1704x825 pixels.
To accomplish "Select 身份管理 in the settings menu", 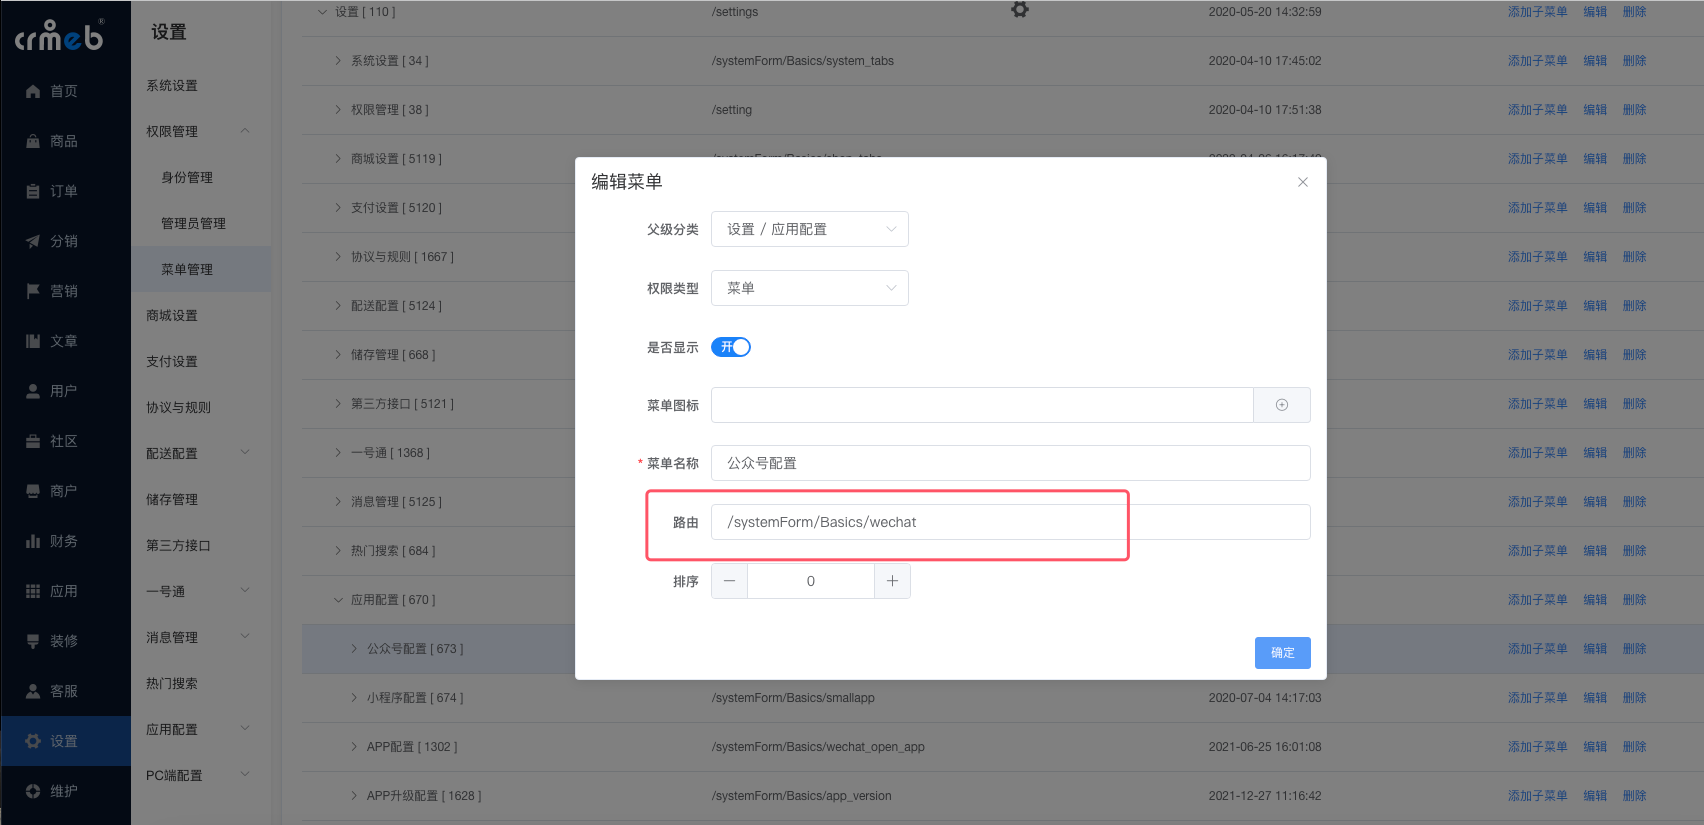I will (x=187, y=177).
